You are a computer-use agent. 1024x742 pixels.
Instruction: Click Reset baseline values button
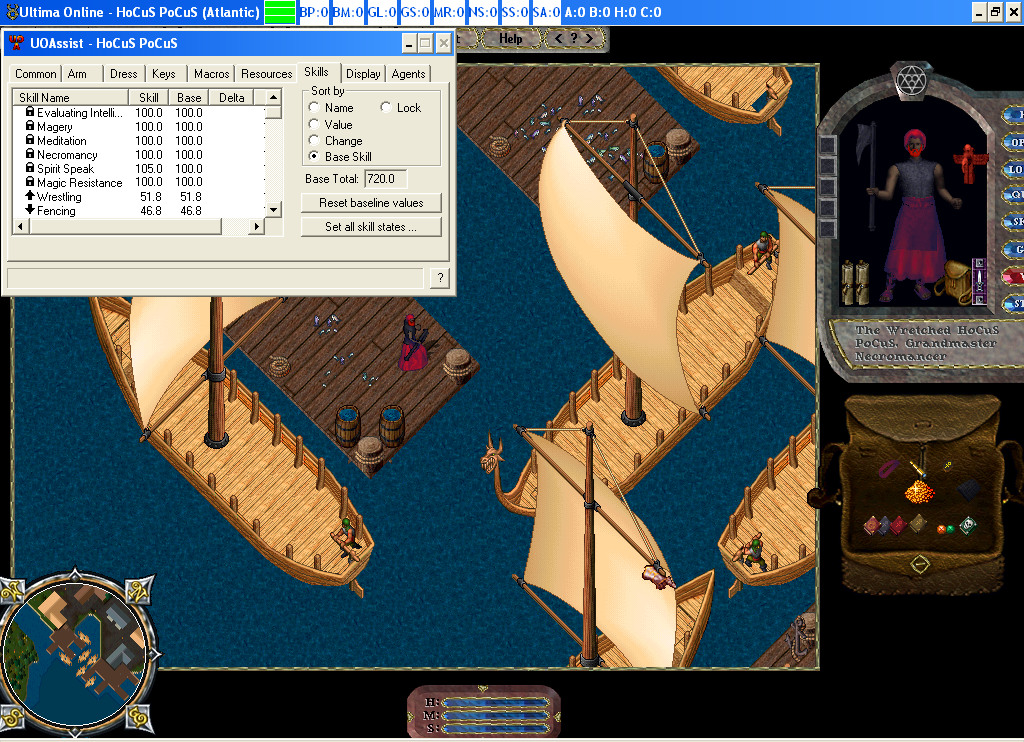coord(371,202)
